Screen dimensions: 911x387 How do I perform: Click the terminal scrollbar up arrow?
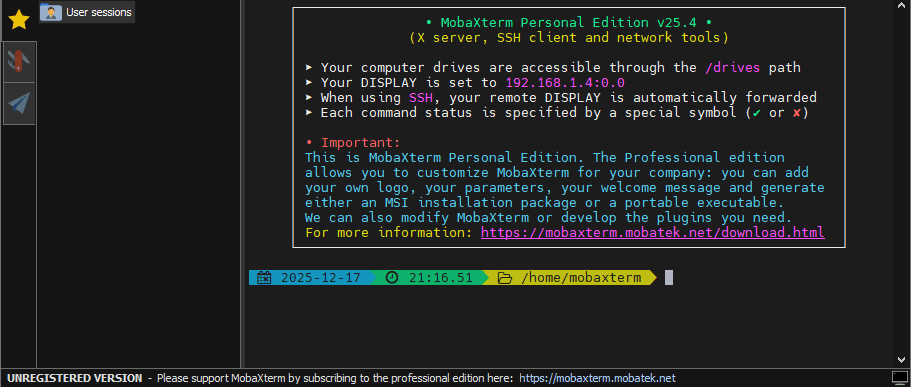[902, 5]
